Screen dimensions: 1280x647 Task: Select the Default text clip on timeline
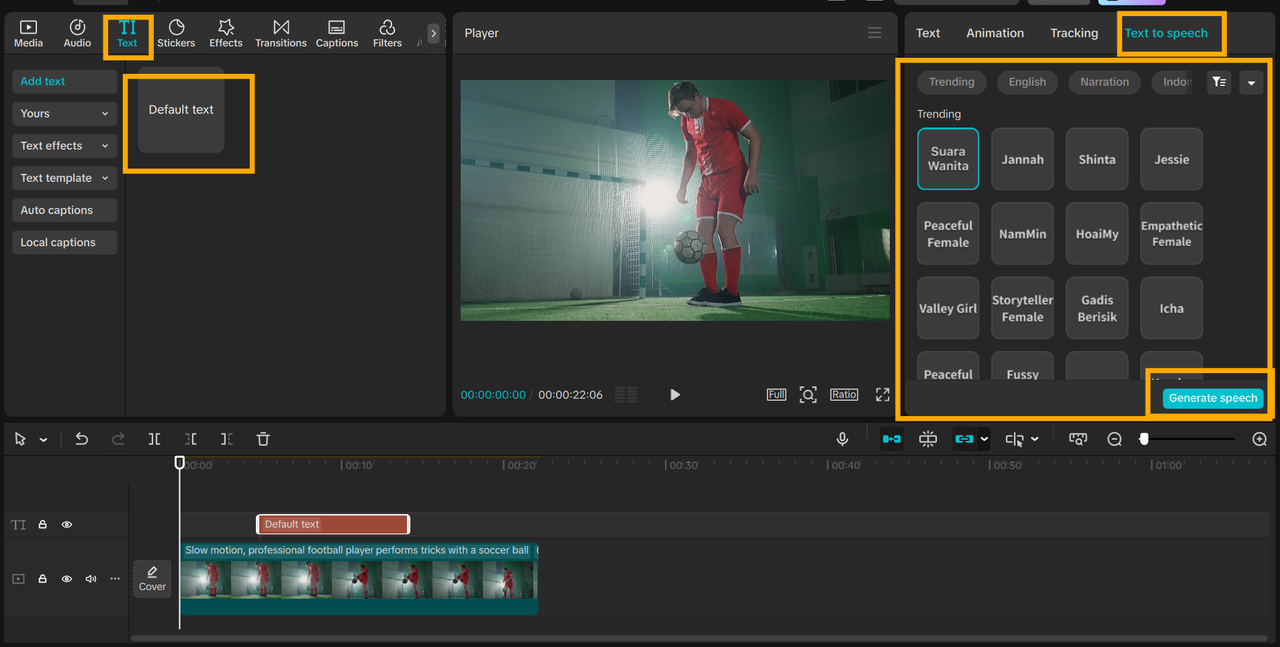pos(333,524)
